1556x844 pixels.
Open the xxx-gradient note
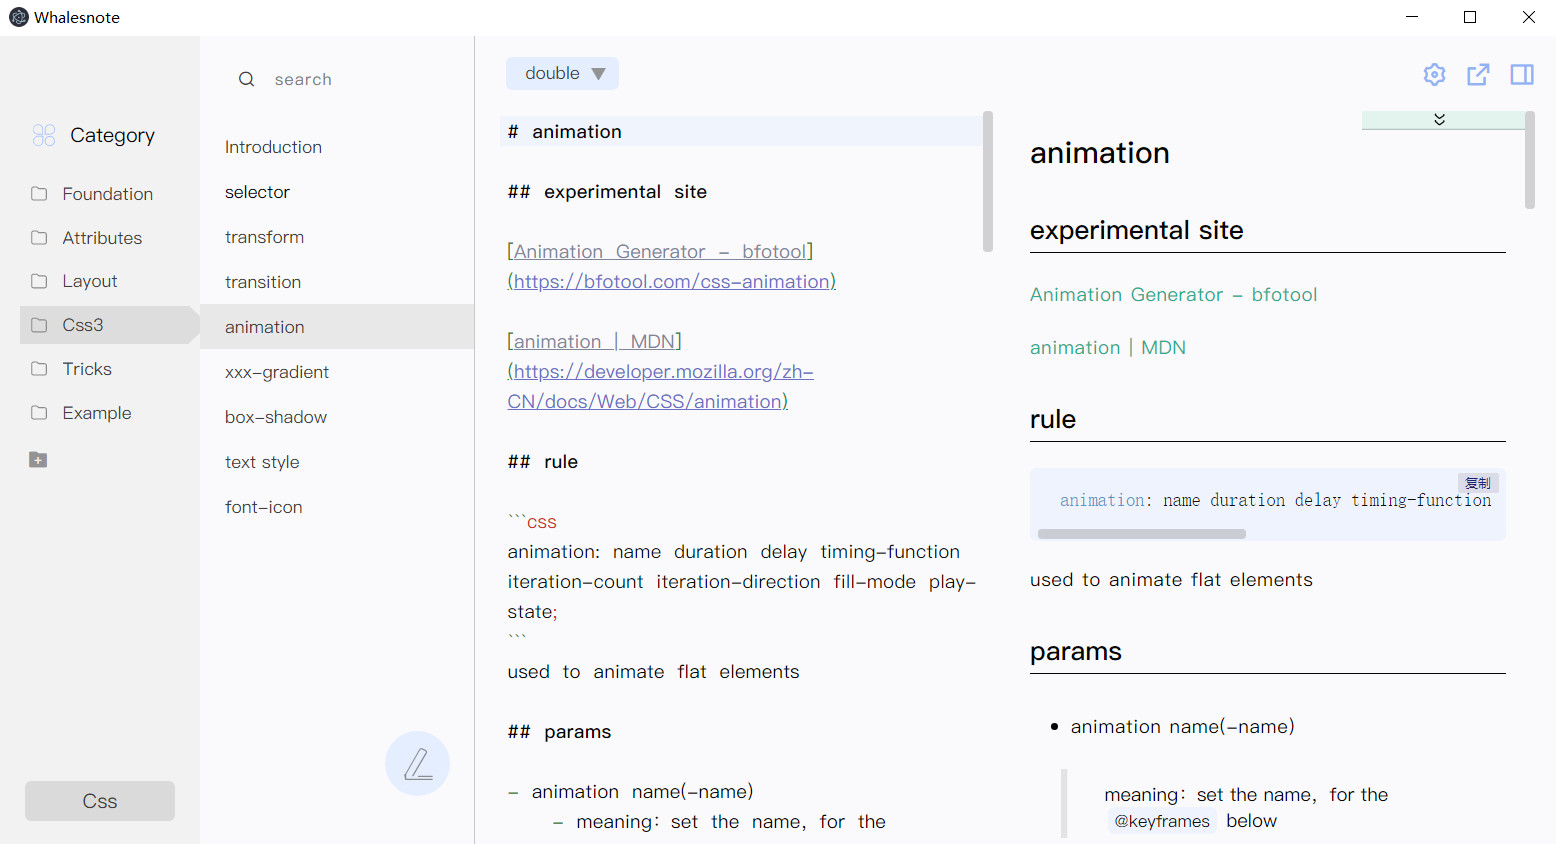(337, 372)
